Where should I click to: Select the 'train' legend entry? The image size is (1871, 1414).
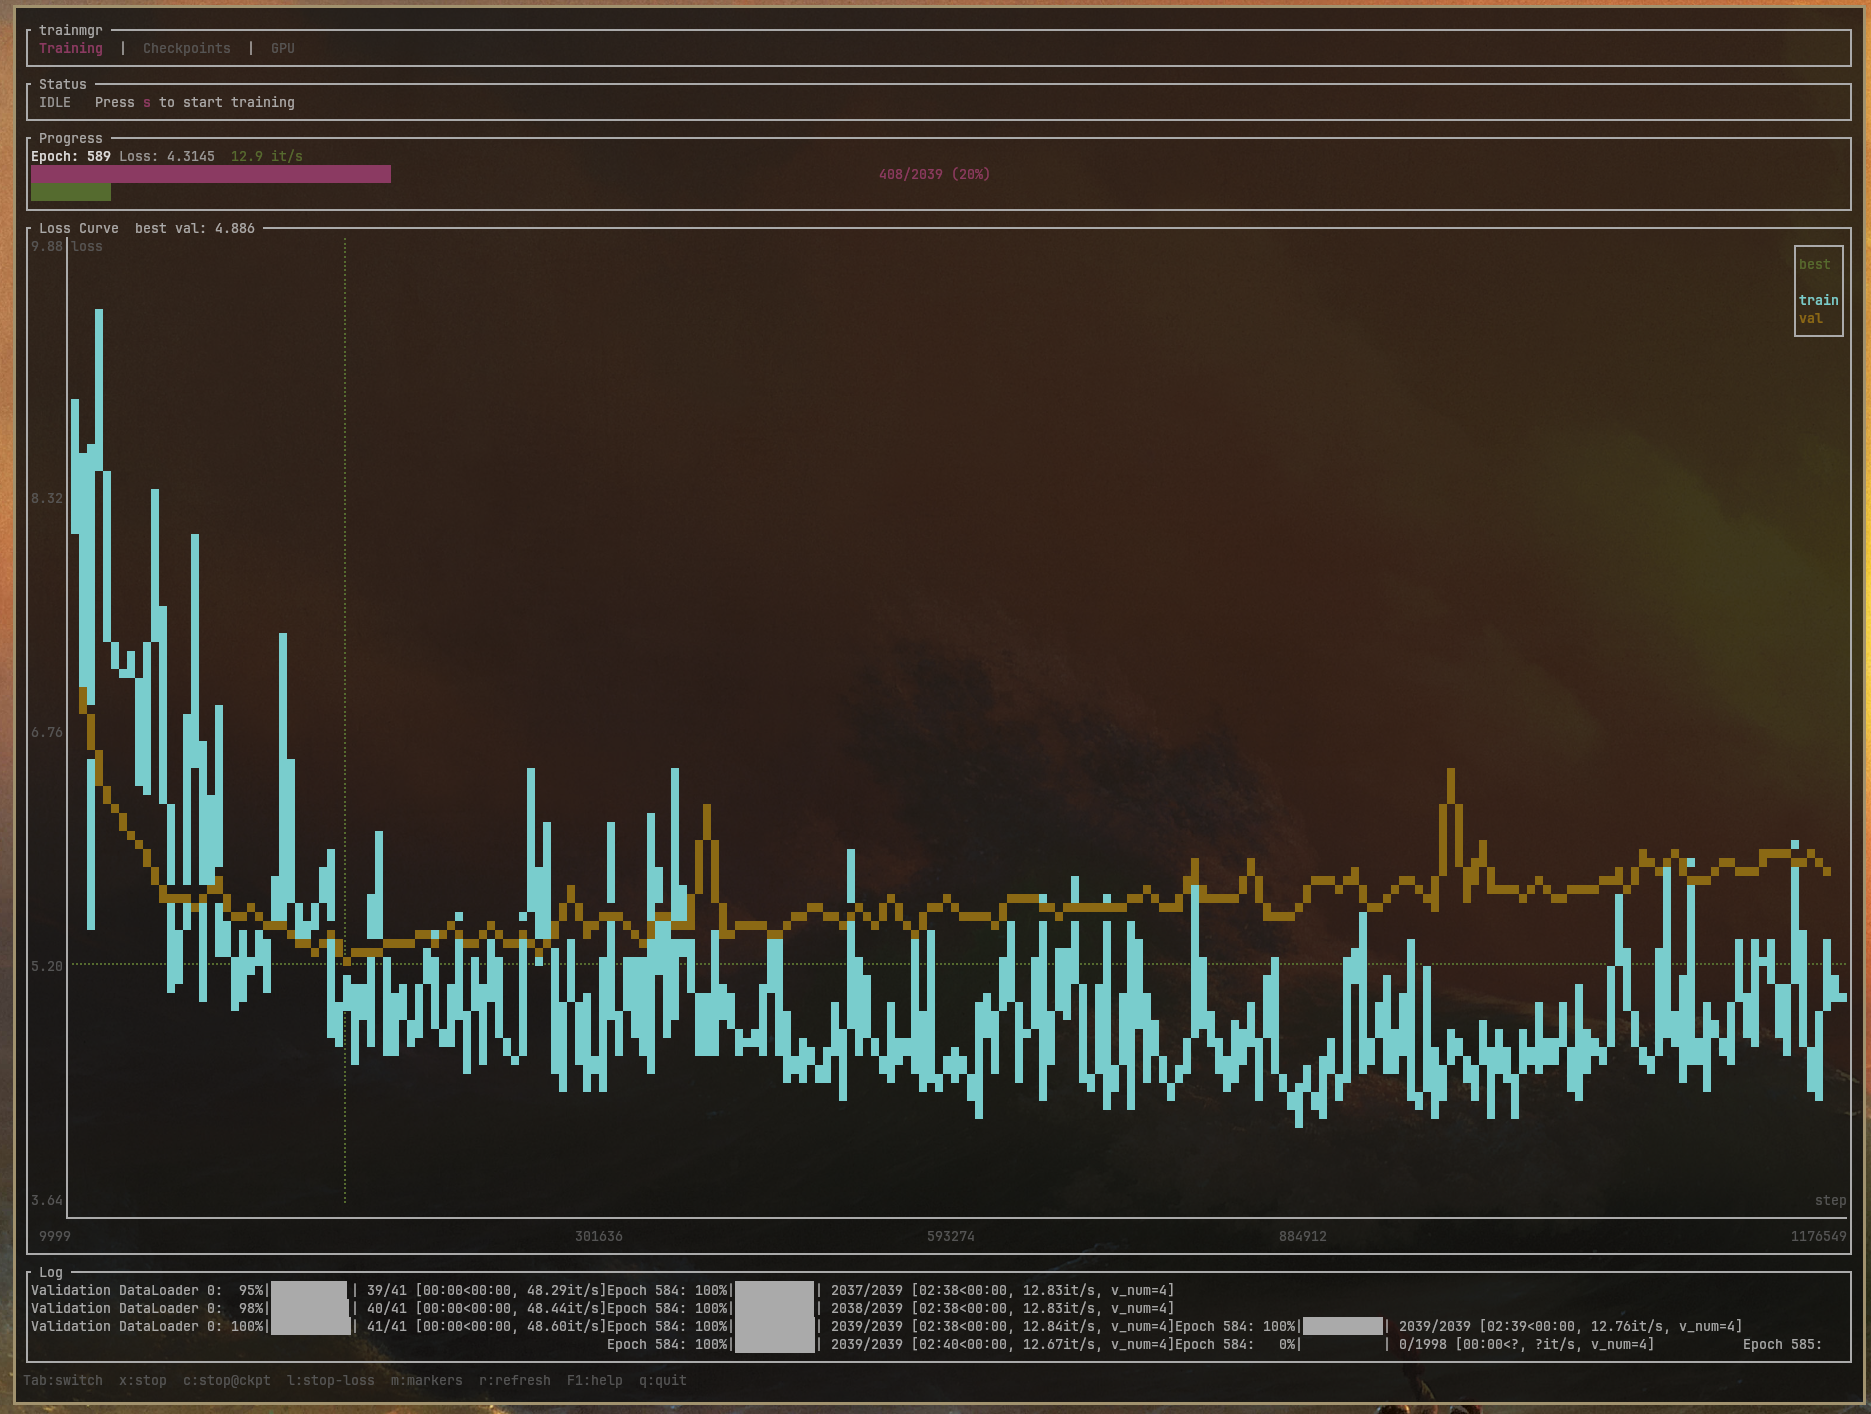click(1819, 300)
